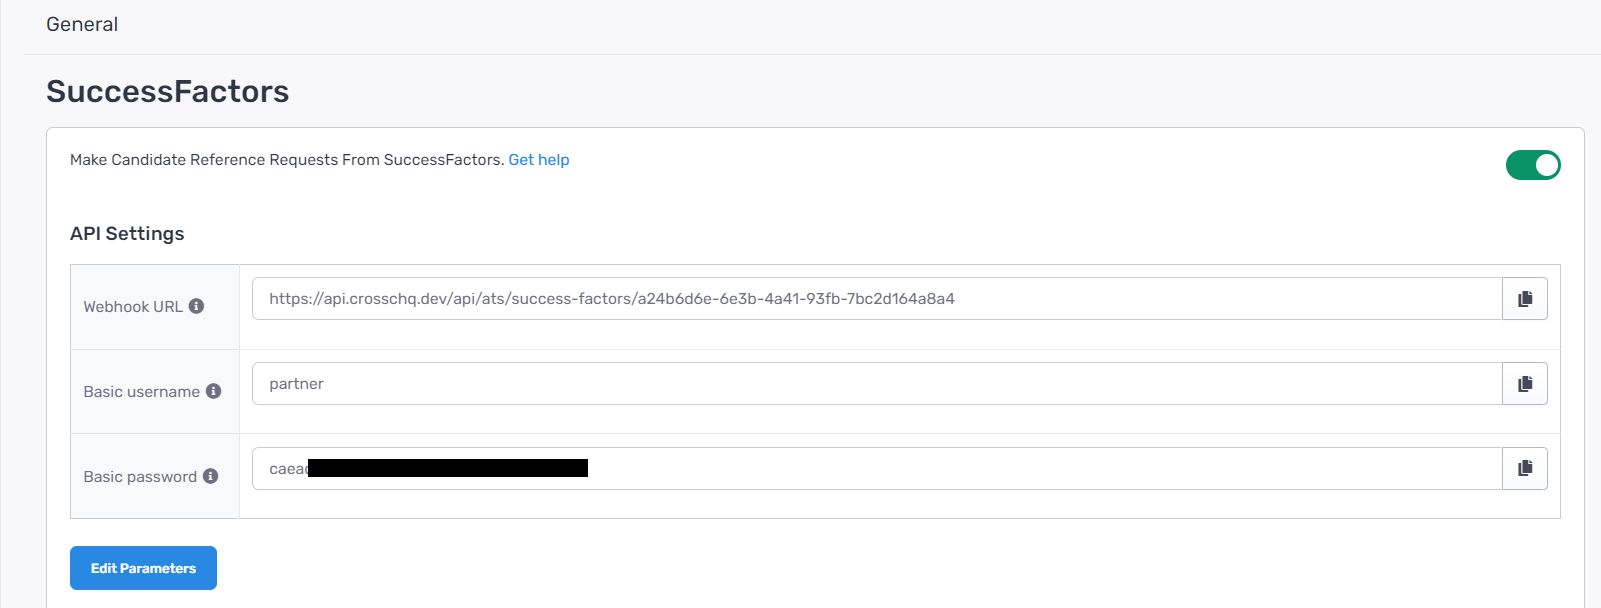
Task: Click the Basic password label
Action: click(140, 477)
